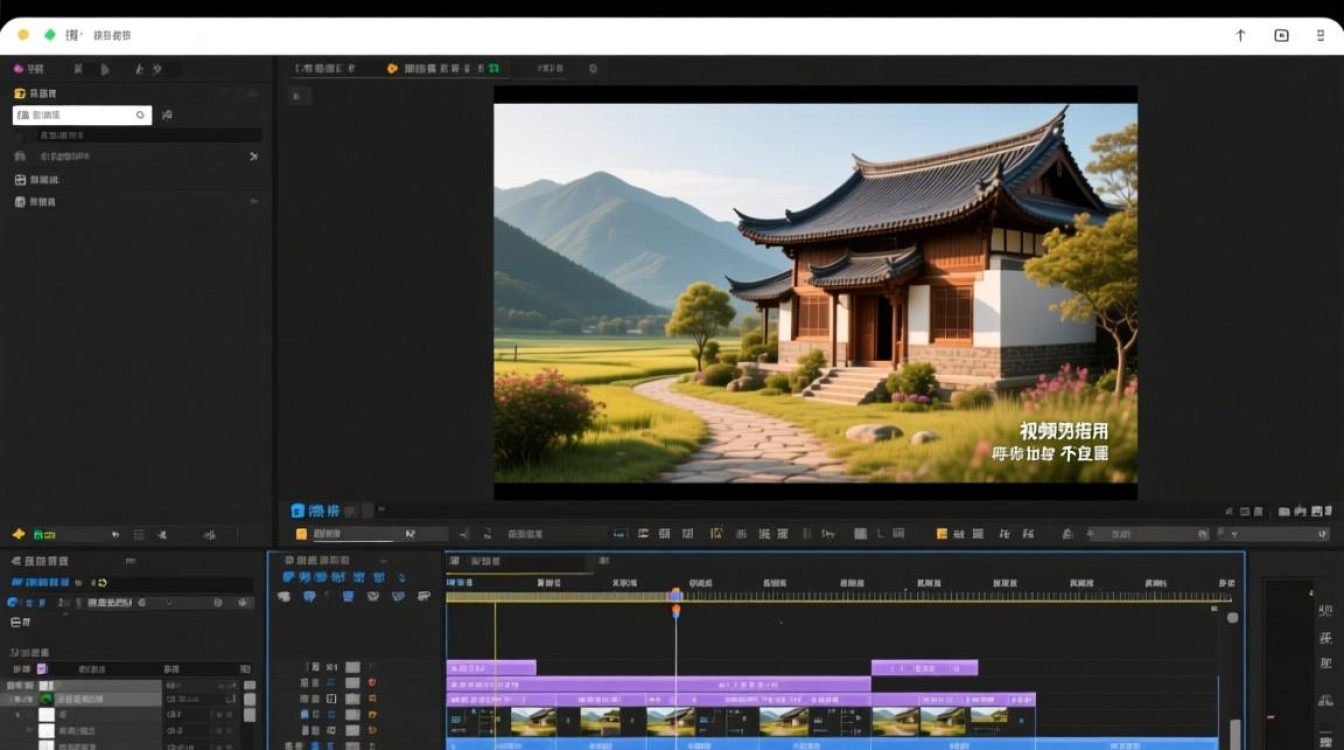Click the upload arrow icon in title bar
The image size is (1344, 750).
coord(1240,35)
